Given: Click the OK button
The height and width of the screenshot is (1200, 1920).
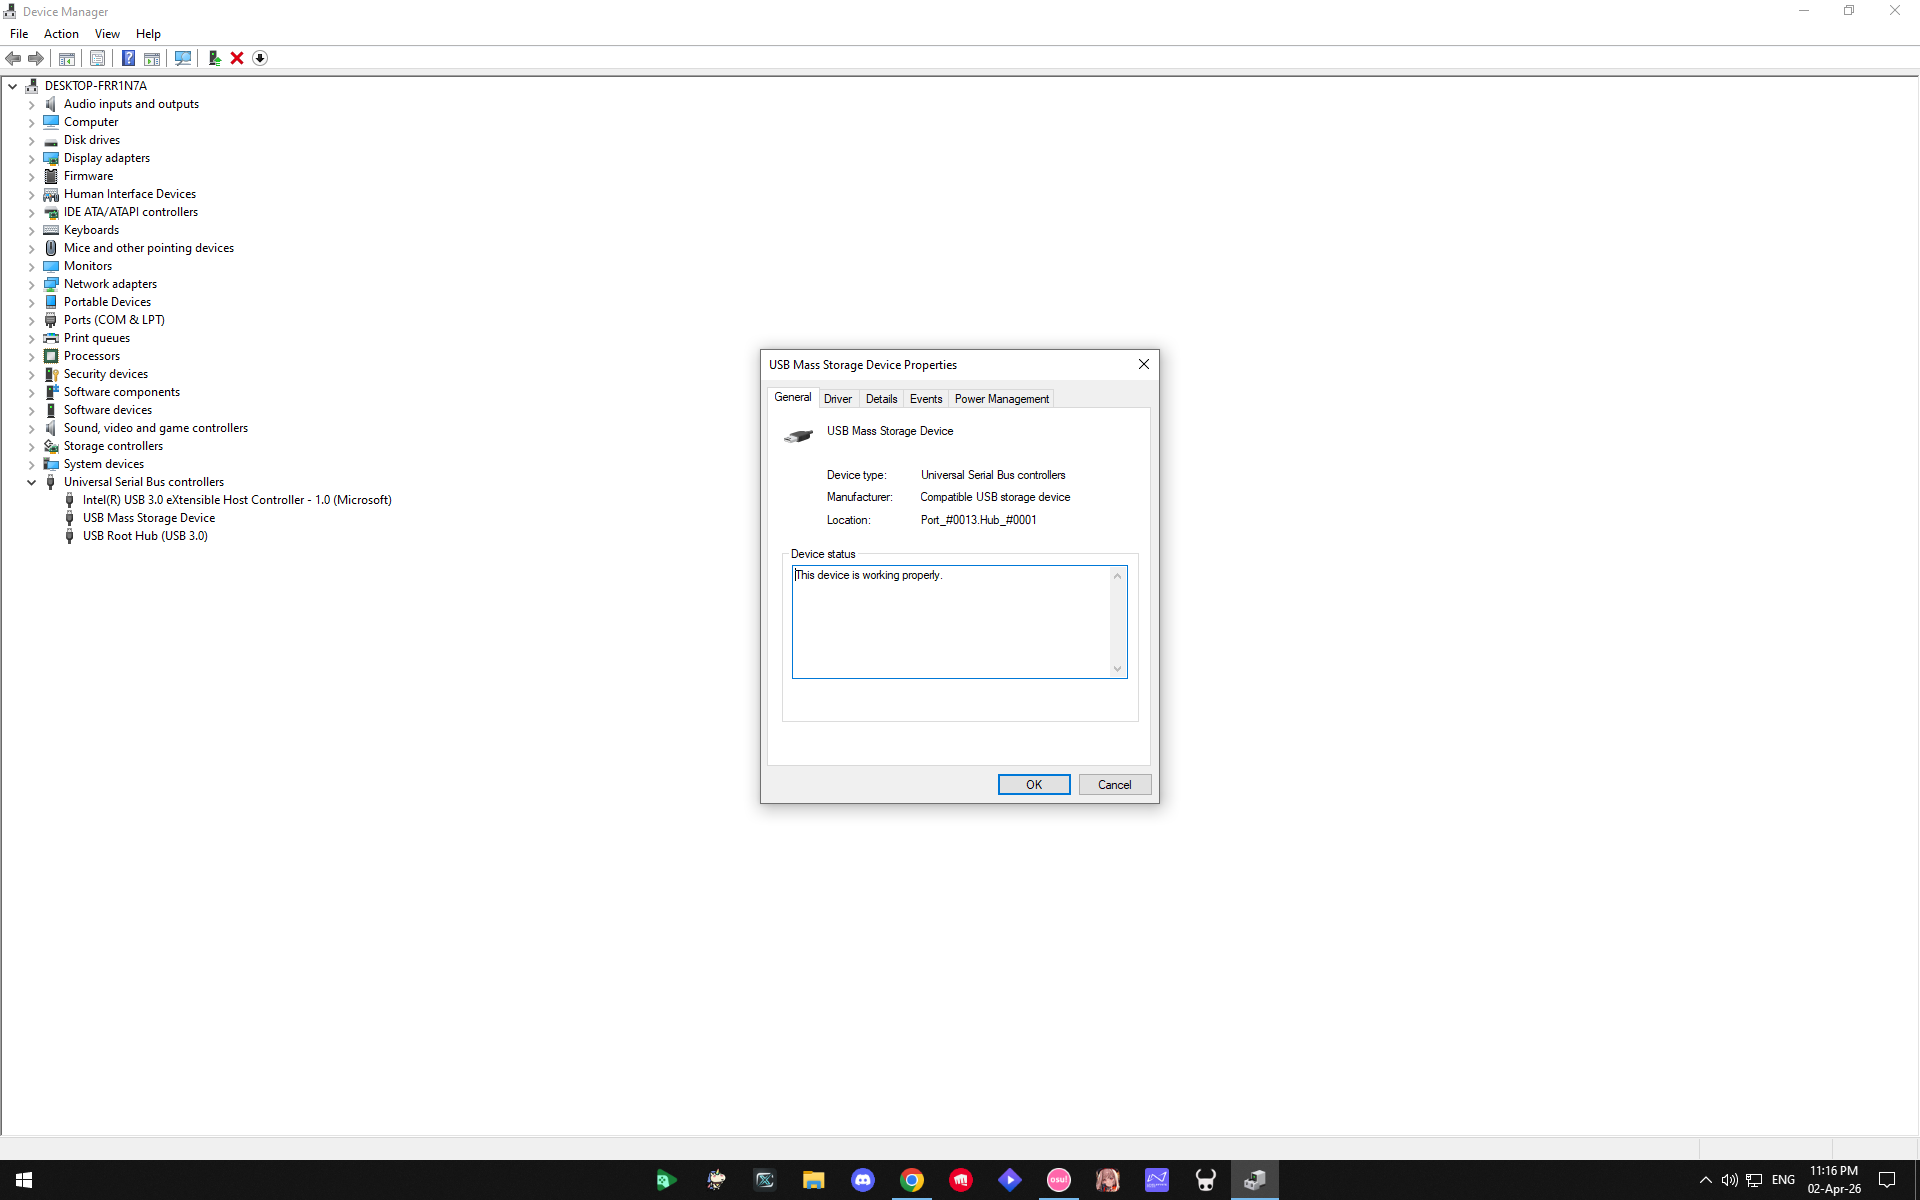Looking at the screenshot, I should coord(1033,784).
